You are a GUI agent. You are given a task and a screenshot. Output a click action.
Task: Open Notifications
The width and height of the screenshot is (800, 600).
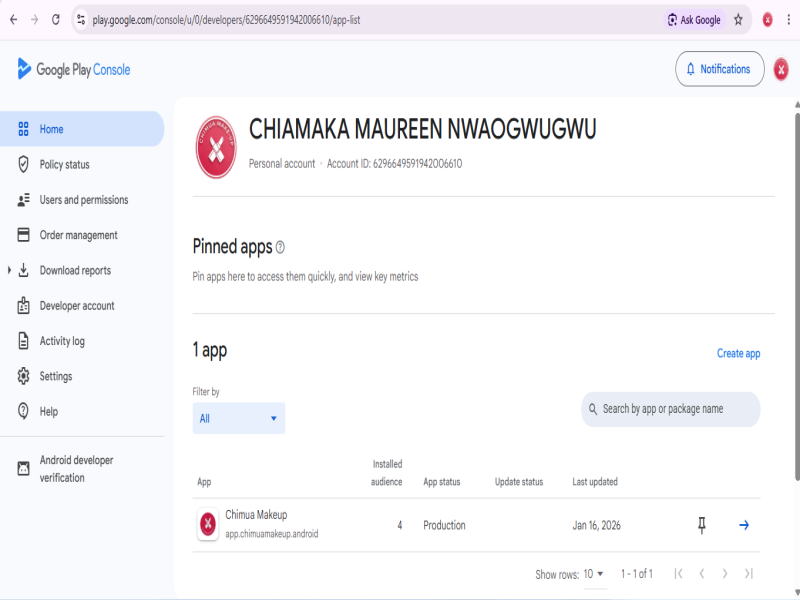[x=719, y=69]
